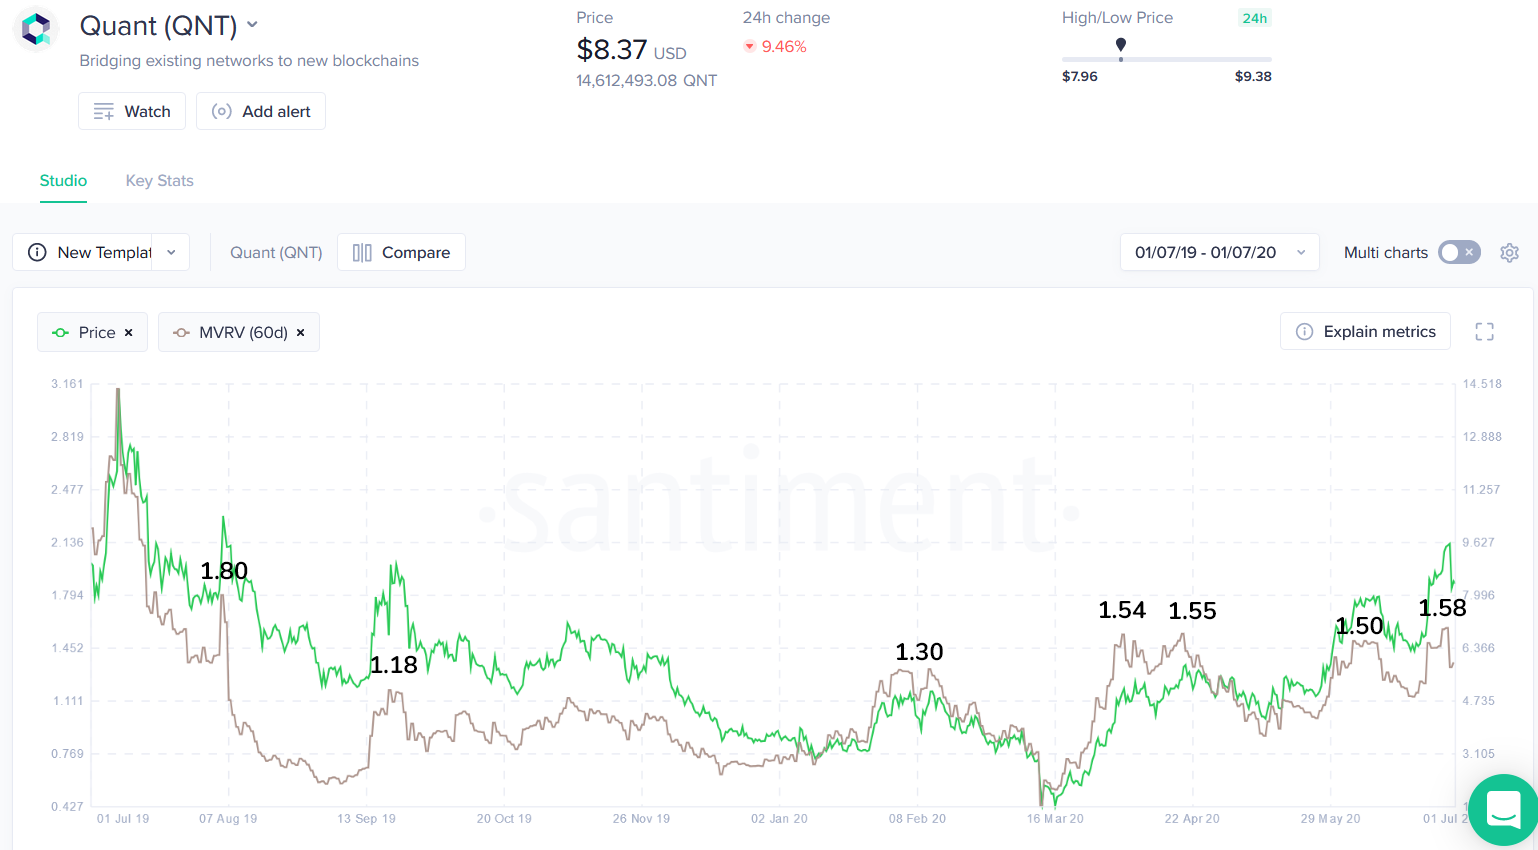Screen dimensions: 1538x850
Task: Click the New Template info icon
Action: (x=37, y=252)
